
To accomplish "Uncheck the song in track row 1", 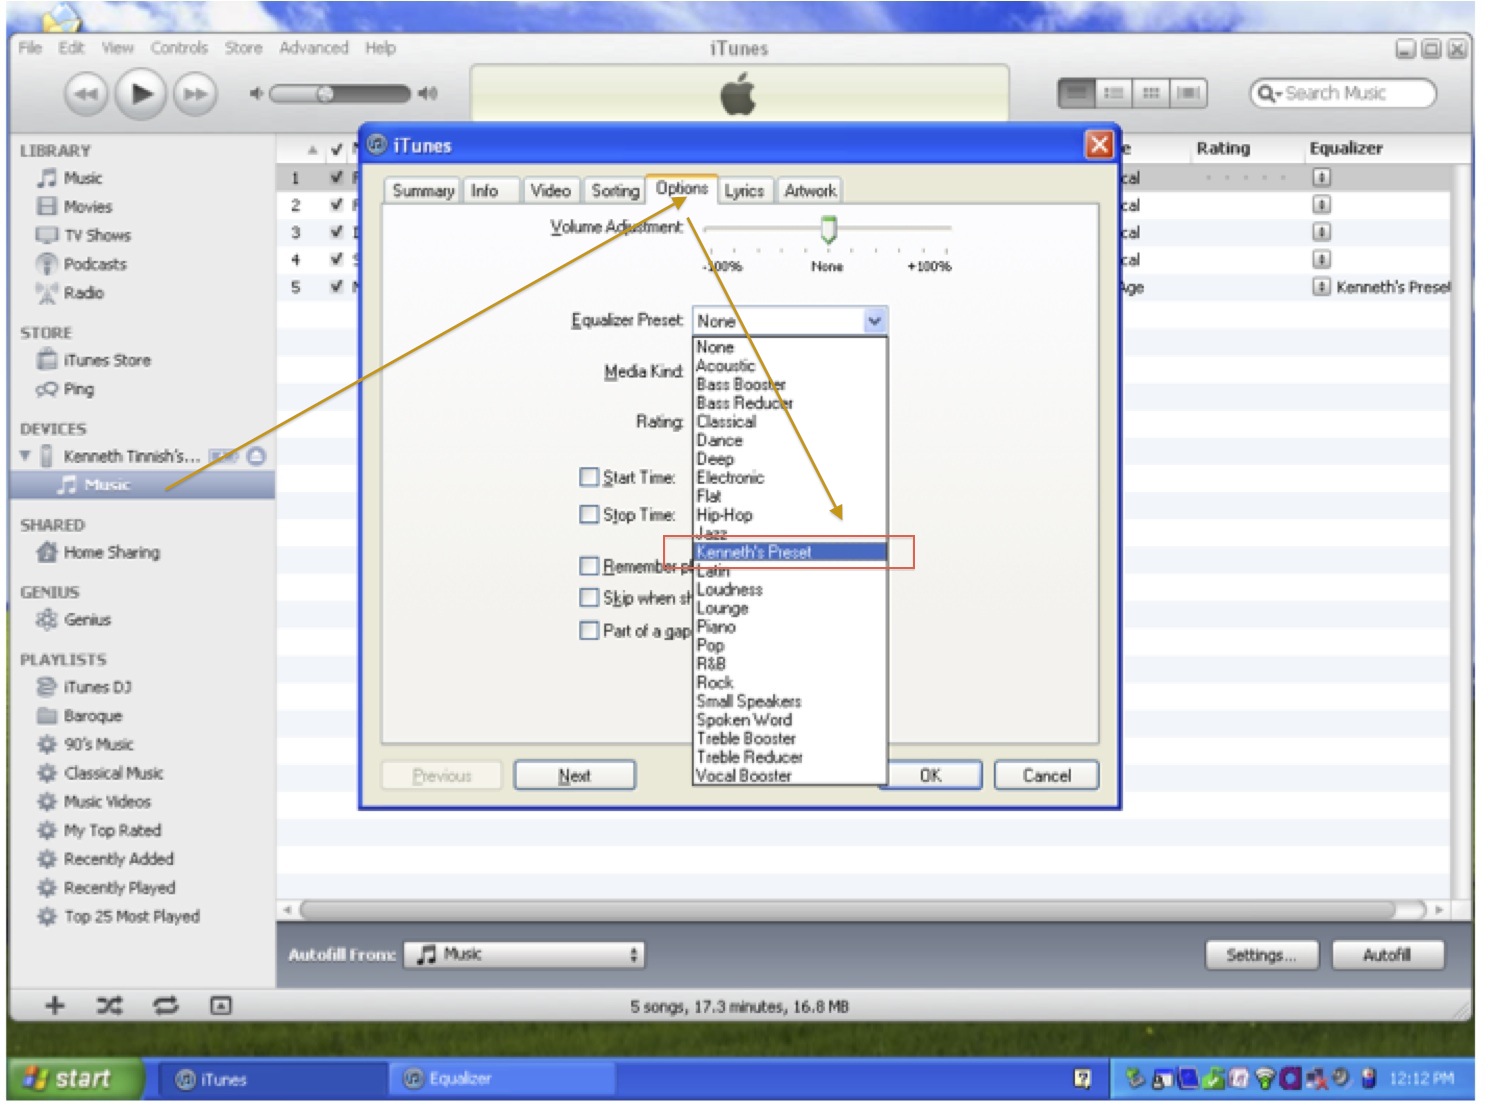I will (x=337, y=177).
